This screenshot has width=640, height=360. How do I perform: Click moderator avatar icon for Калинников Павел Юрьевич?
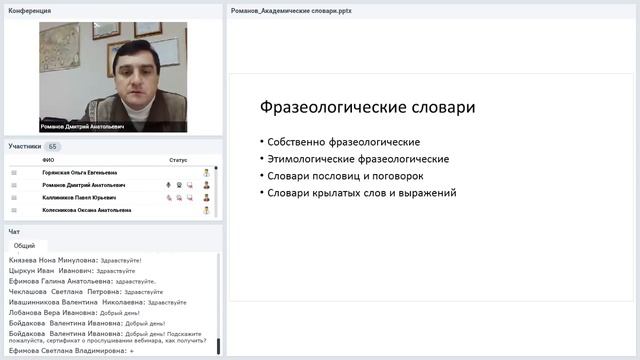pos(207,198)
